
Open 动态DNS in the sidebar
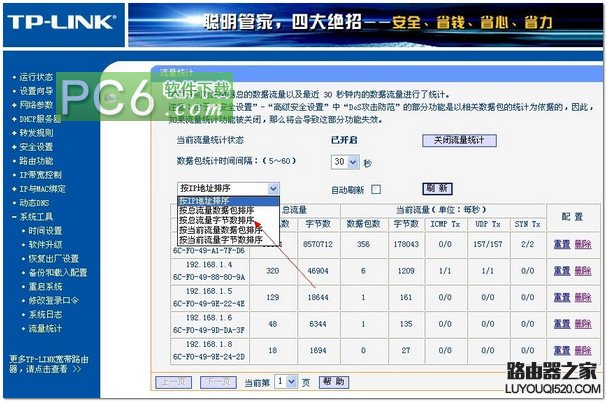pyautogui.click(x=34, y=203)
